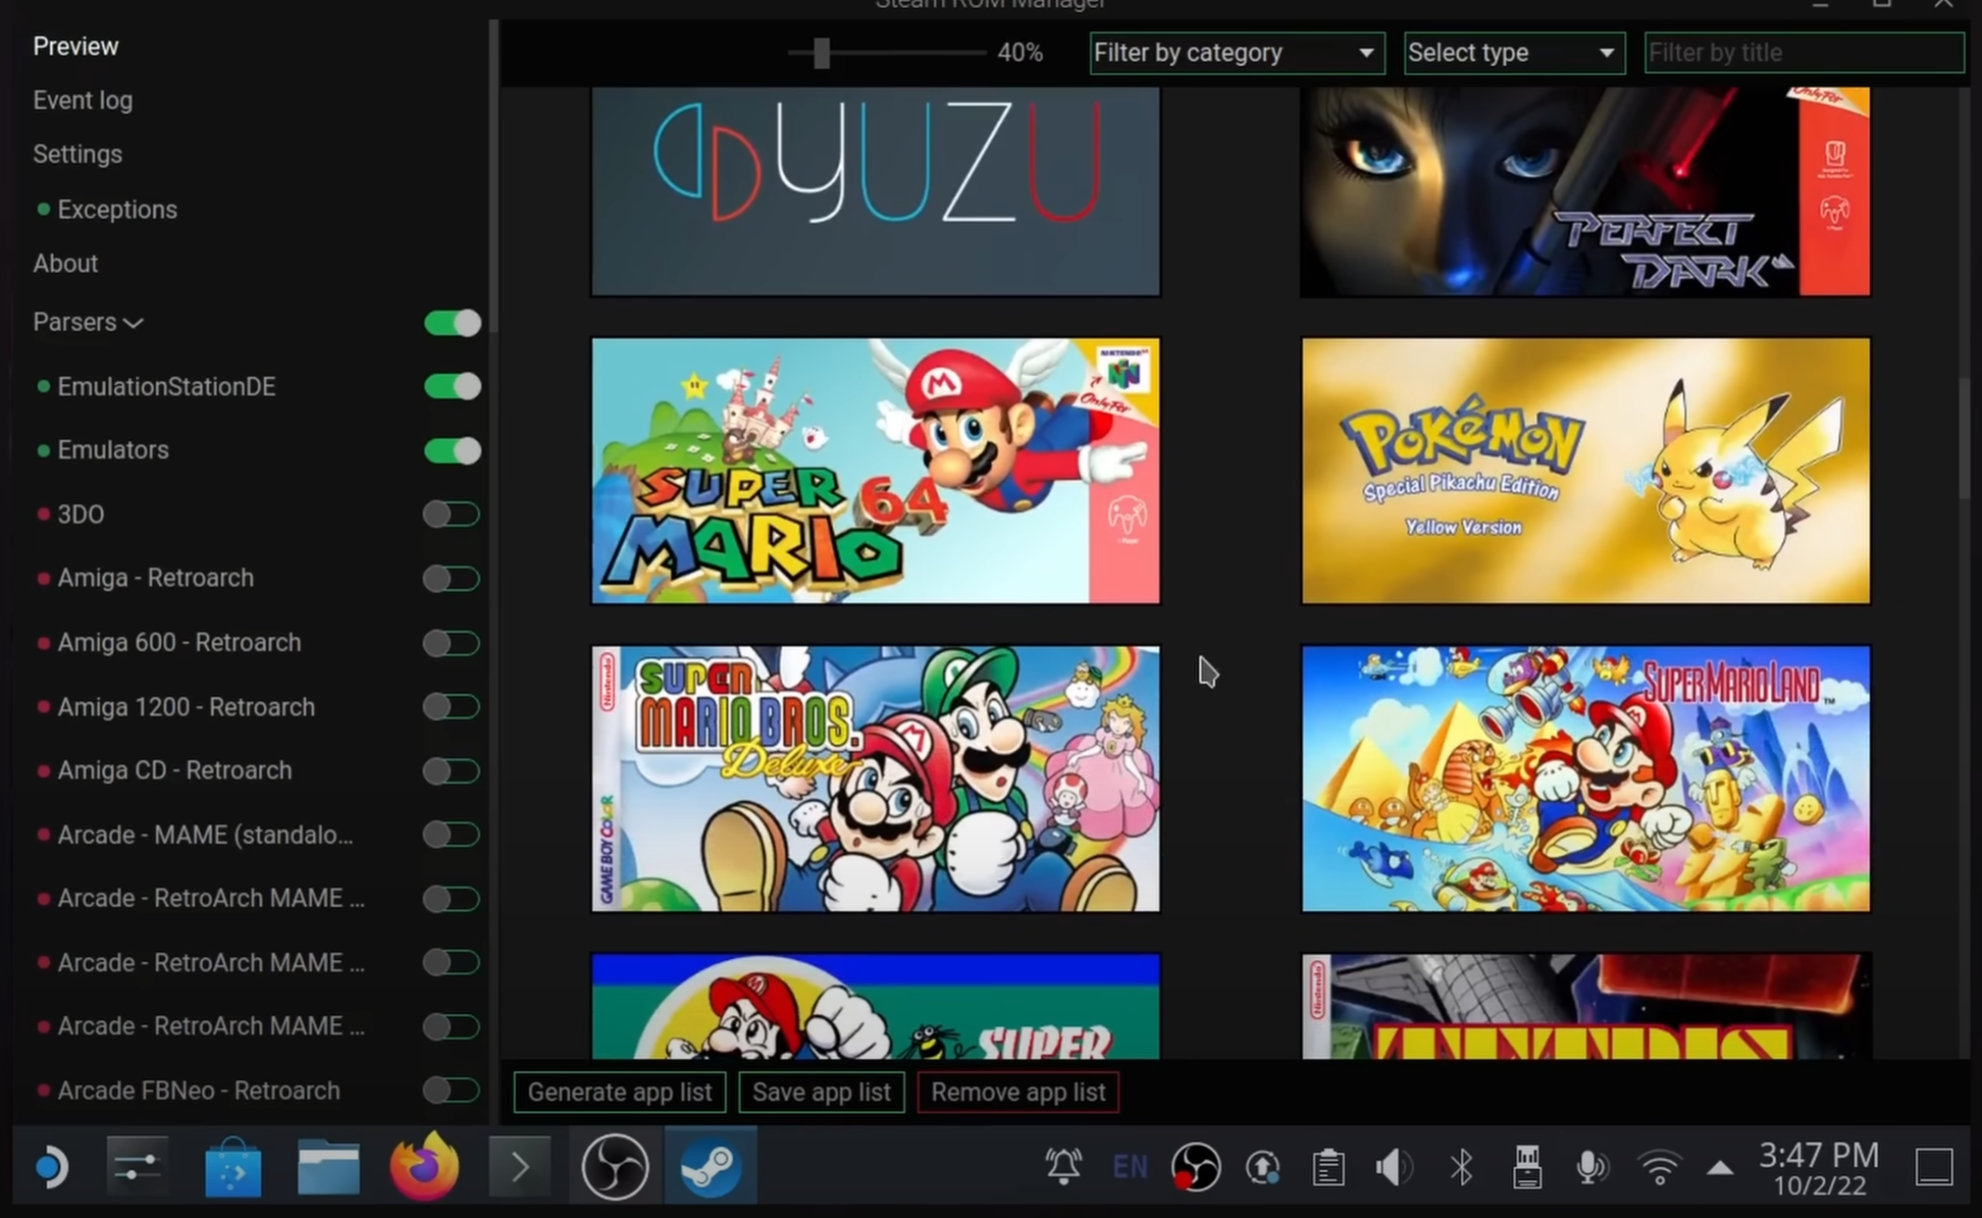
Task: Open the Preview page
Action: pyautogui.click(x=75, y=46)
